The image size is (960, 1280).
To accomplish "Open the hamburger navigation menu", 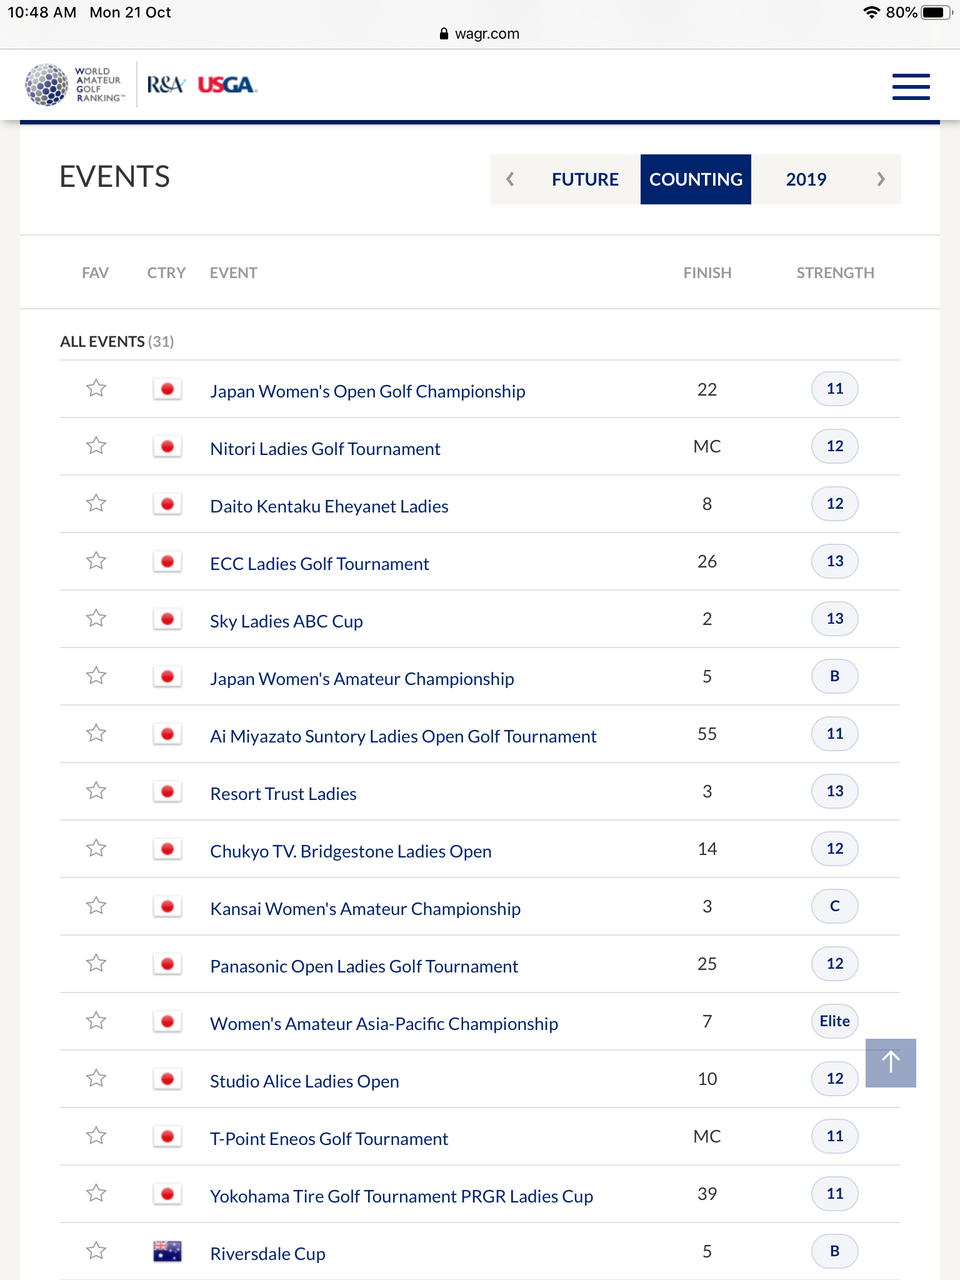I will coord(910,86).
